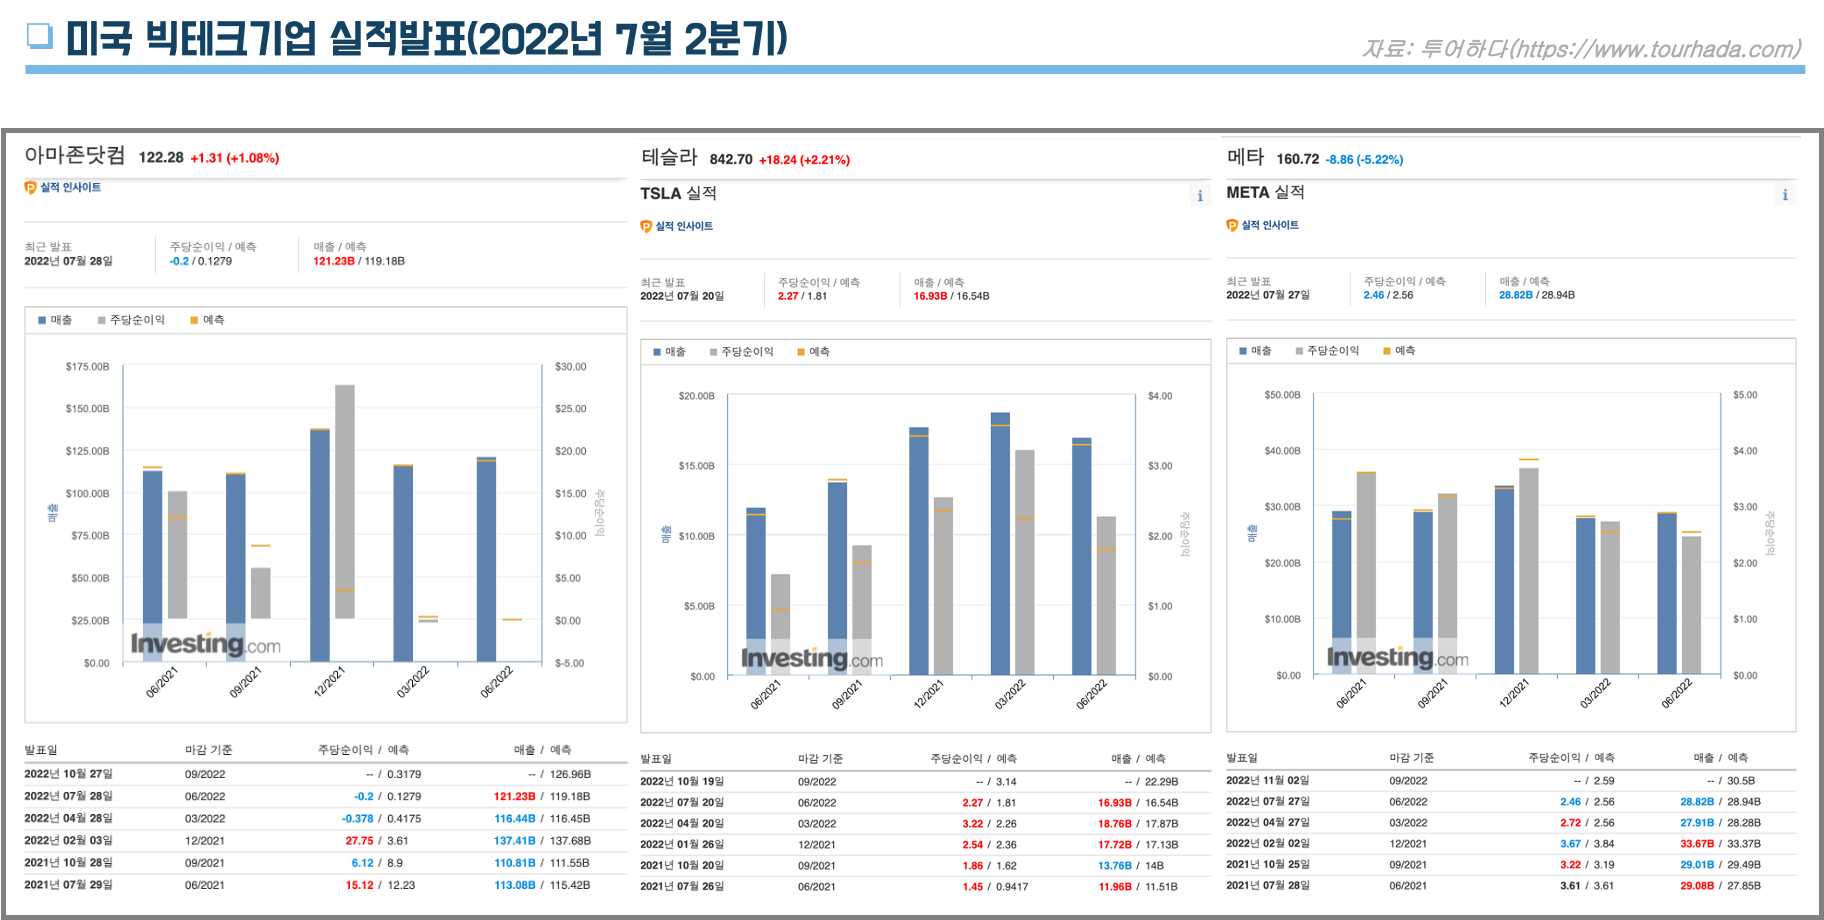Viewport: 1824px width, 920px height.
Task: Click the Meta 실적 인사이트 orange icon
Action: 1232,225
